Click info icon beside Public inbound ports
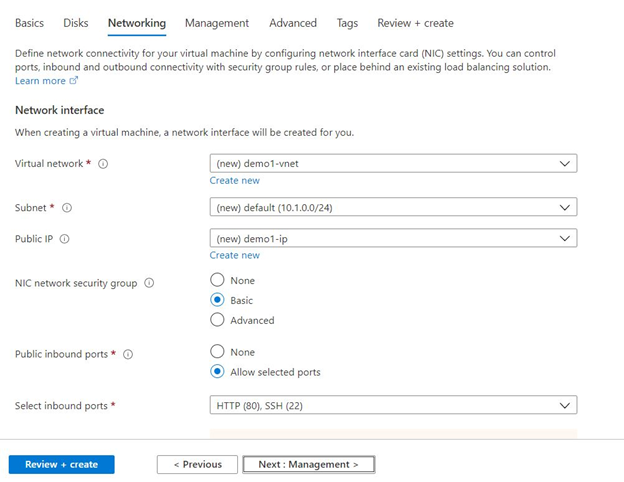Viewport: 624px width, 482px height. pyautogui.click(x=128, y=354)
